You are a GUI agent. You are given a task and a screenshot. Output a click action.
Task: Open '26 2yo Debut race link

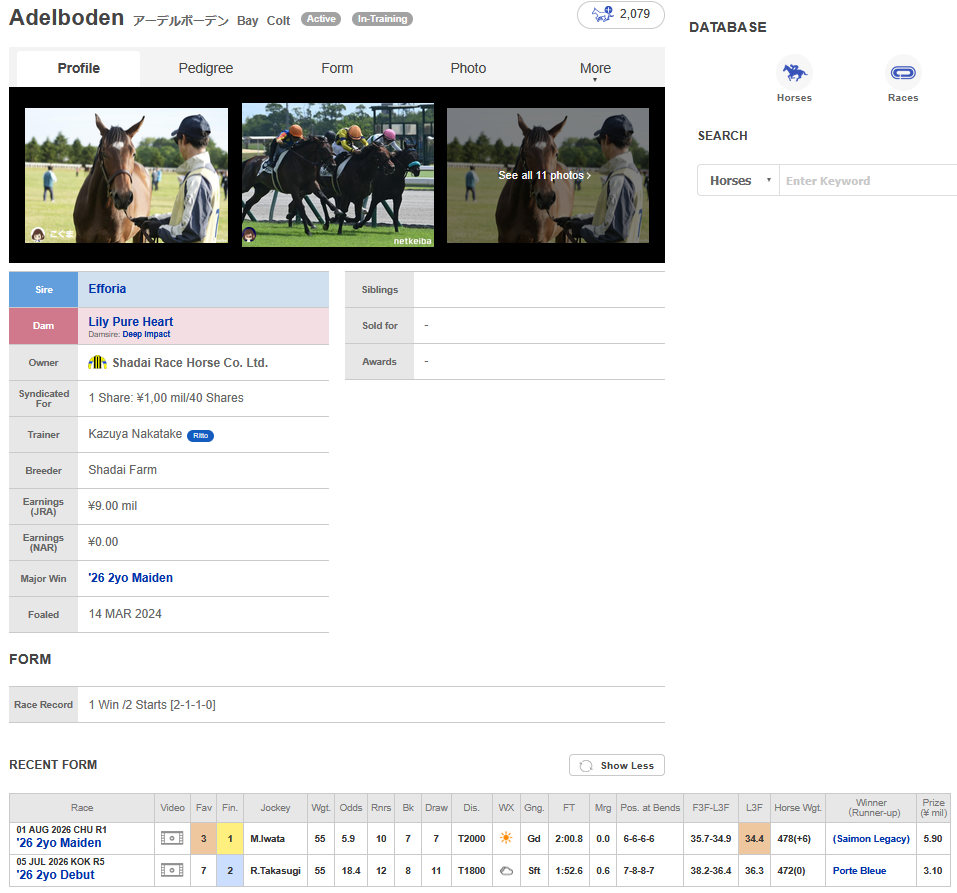click(x=56, y=875)
